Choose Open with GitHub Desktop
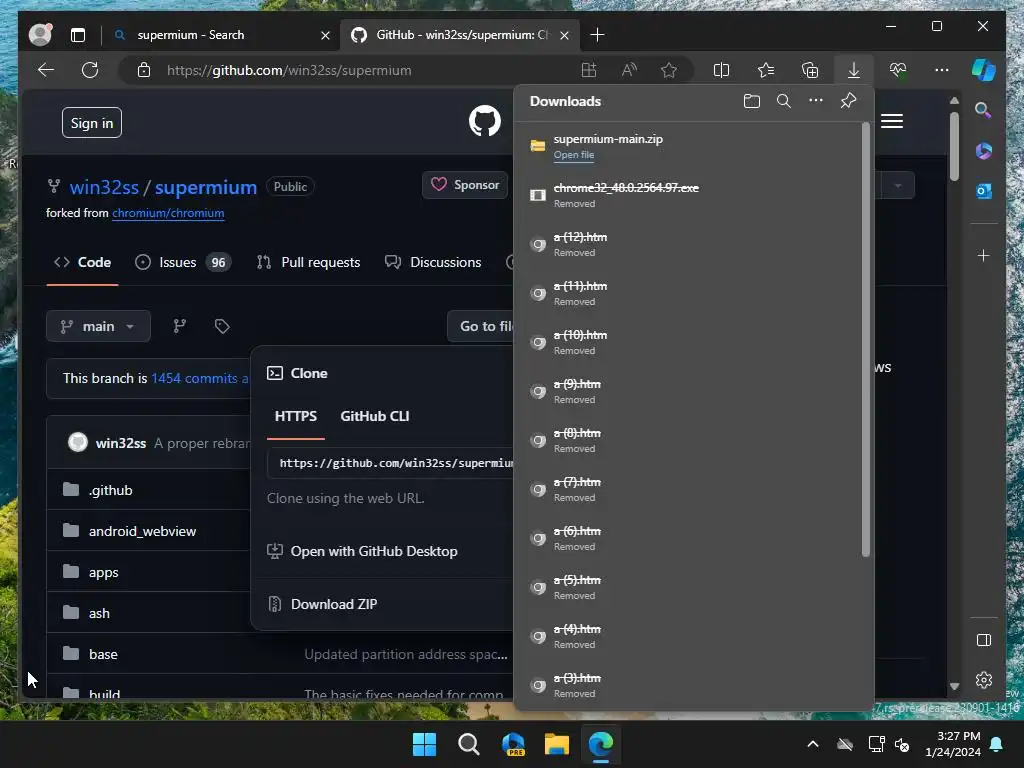The width and height of the screenshot is (1024, 768). [374, 551]
